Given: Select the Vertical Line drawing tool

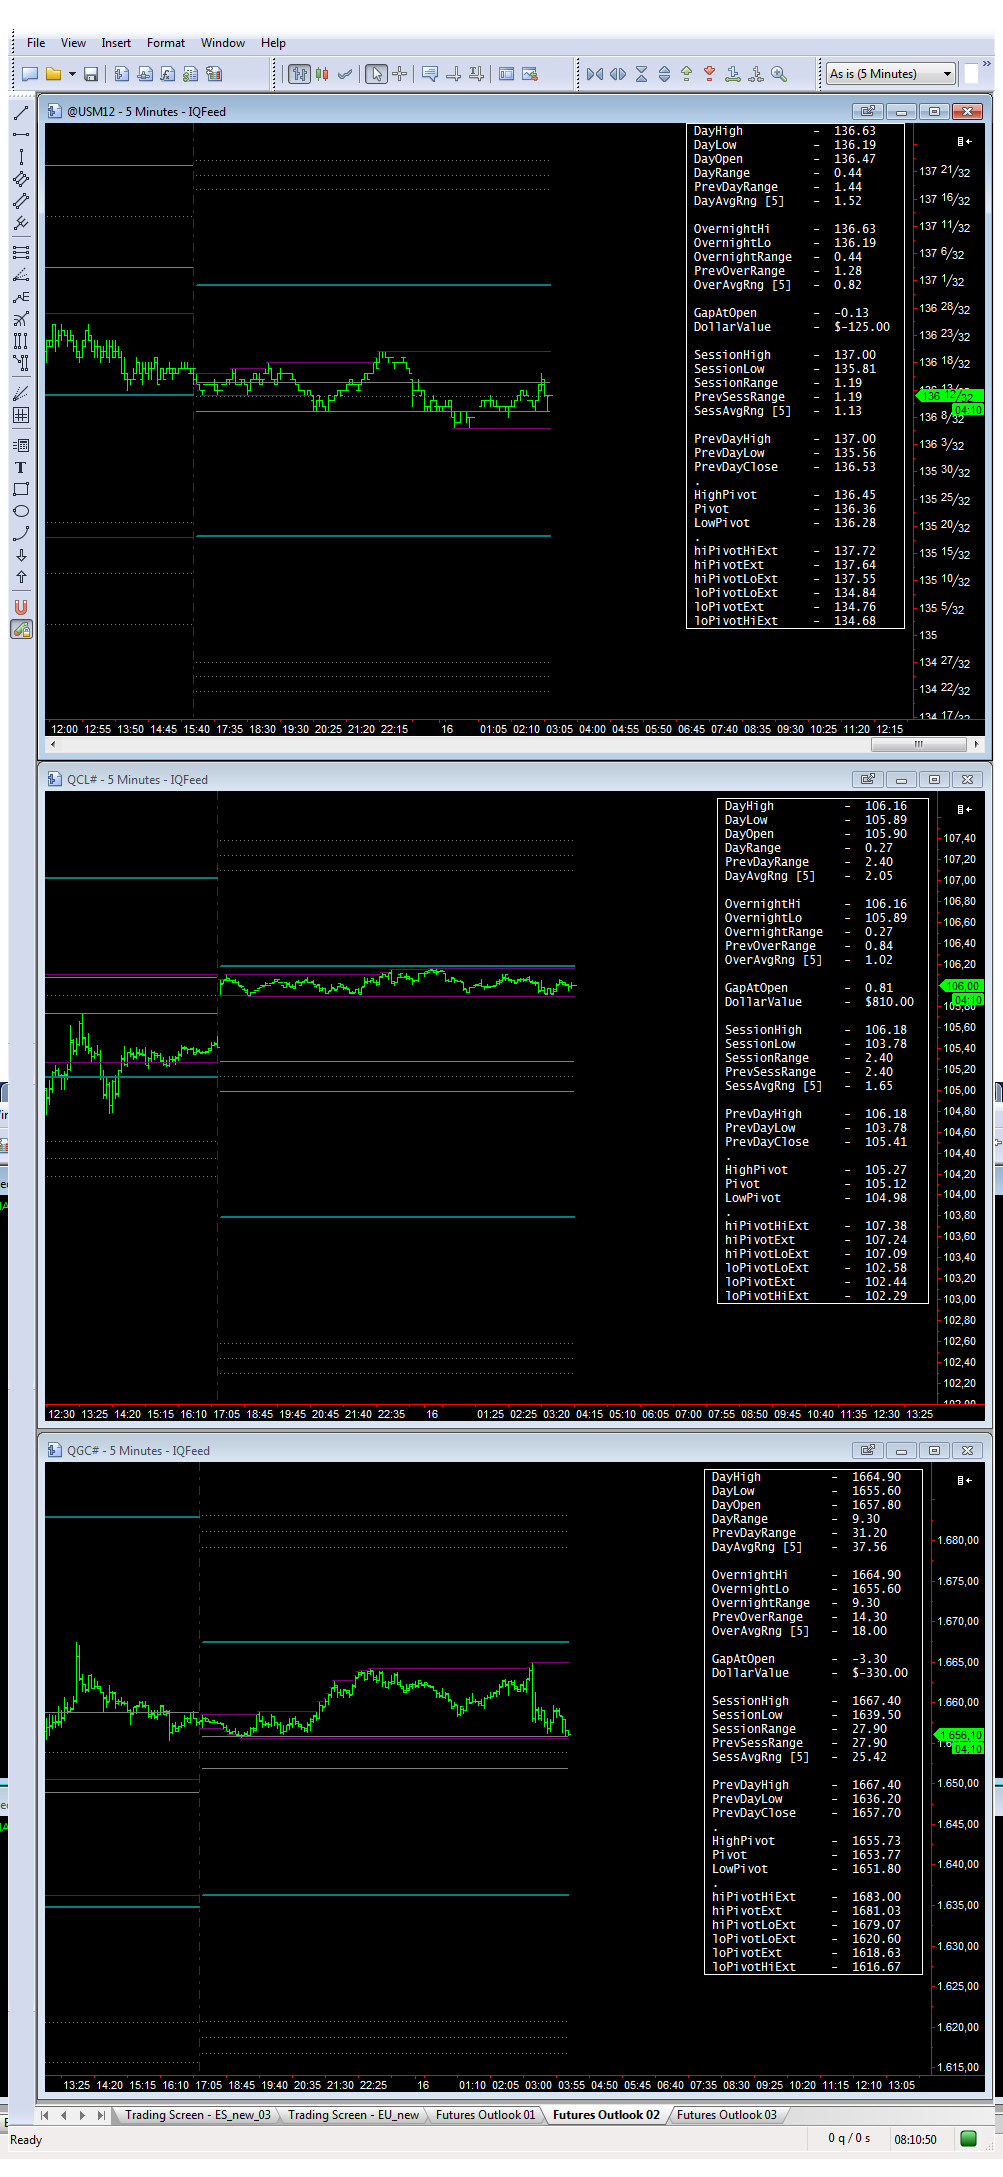Looking at the screenshot, I should 21,157.
